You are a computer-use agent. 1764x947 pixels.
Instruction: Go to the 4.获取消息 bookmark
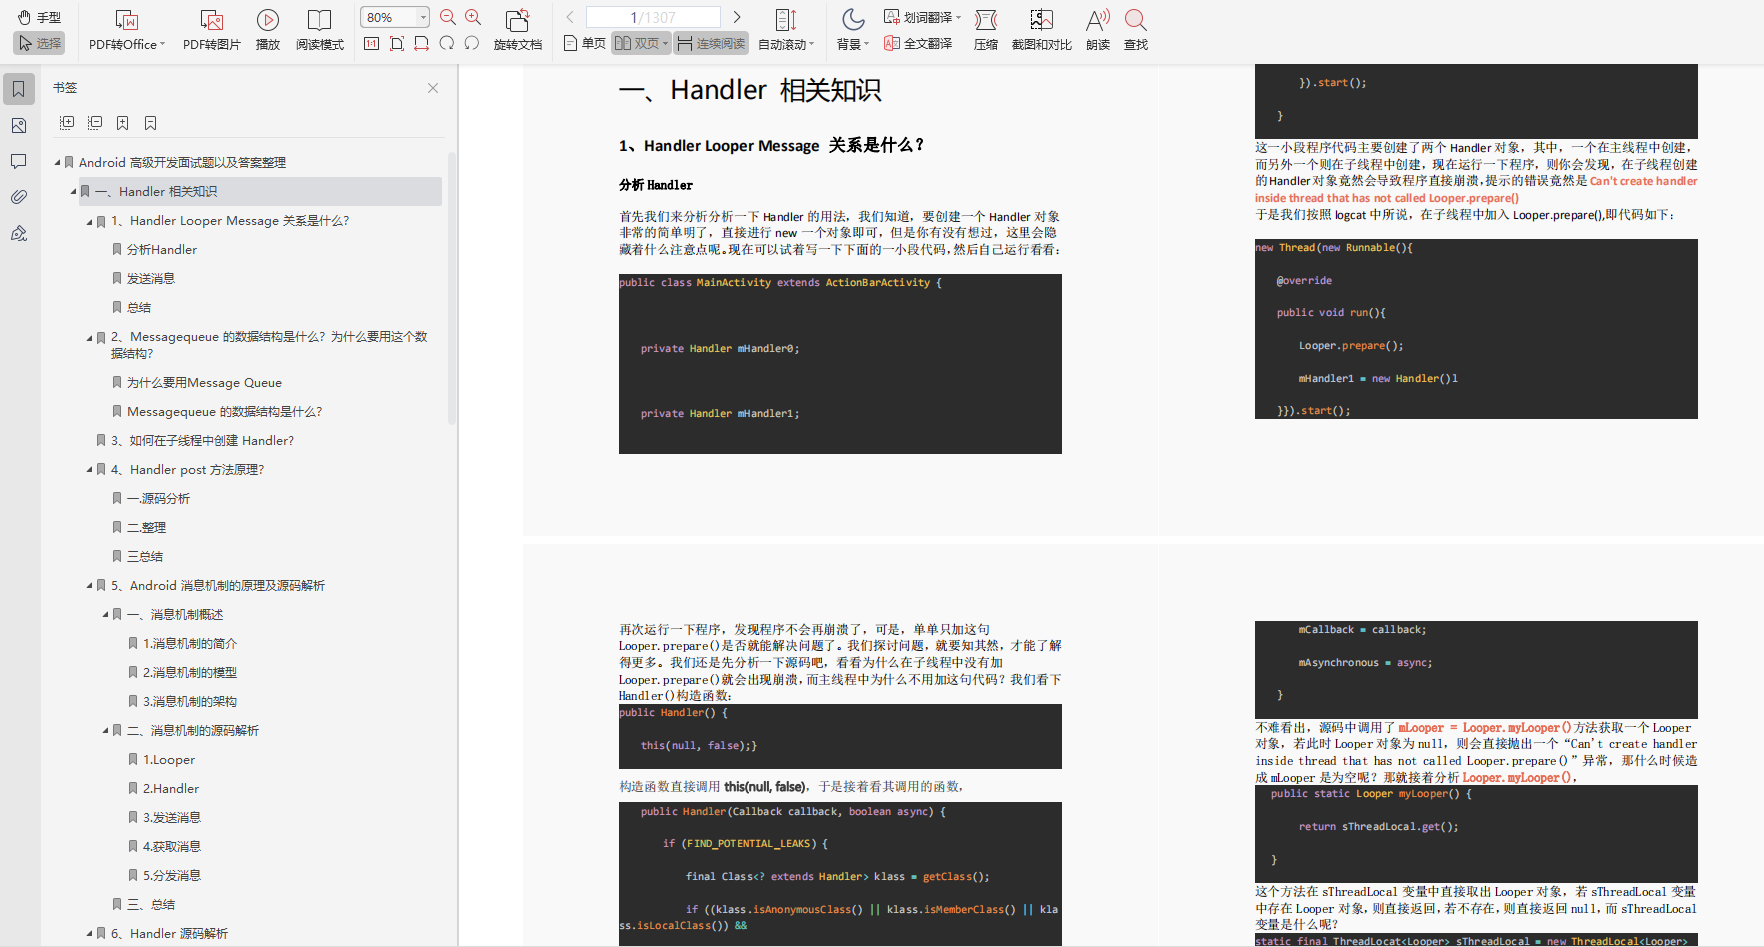172,846
